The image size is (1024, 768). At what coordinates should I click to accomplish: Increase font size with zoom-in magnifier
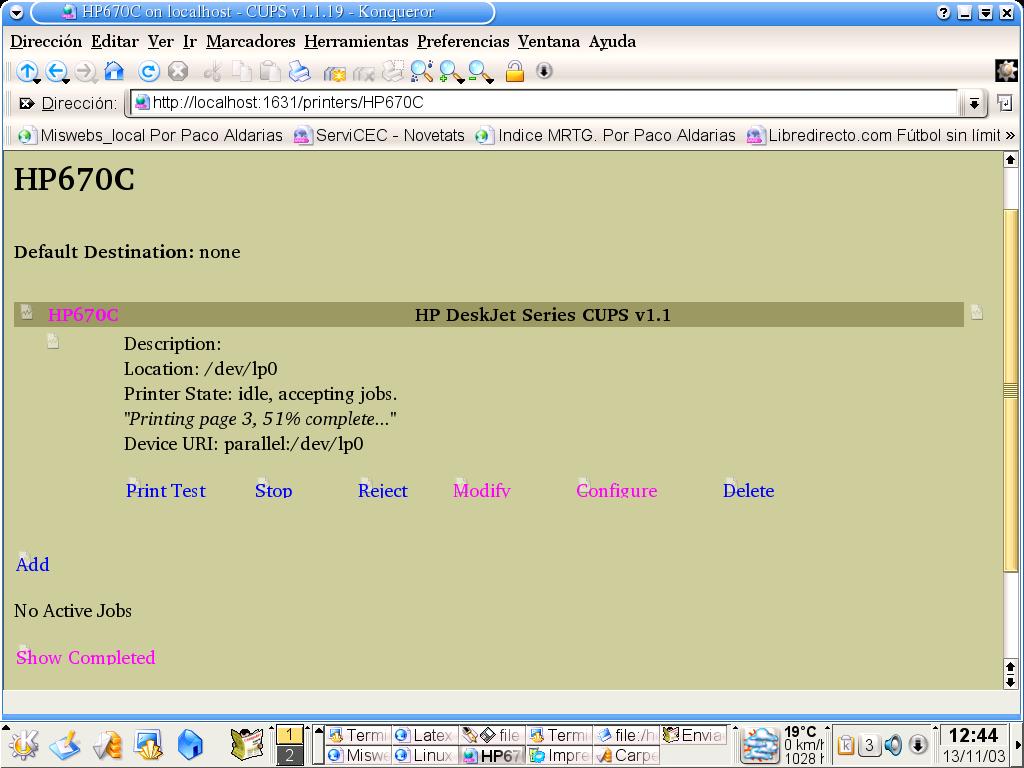(x=451, y=71)
